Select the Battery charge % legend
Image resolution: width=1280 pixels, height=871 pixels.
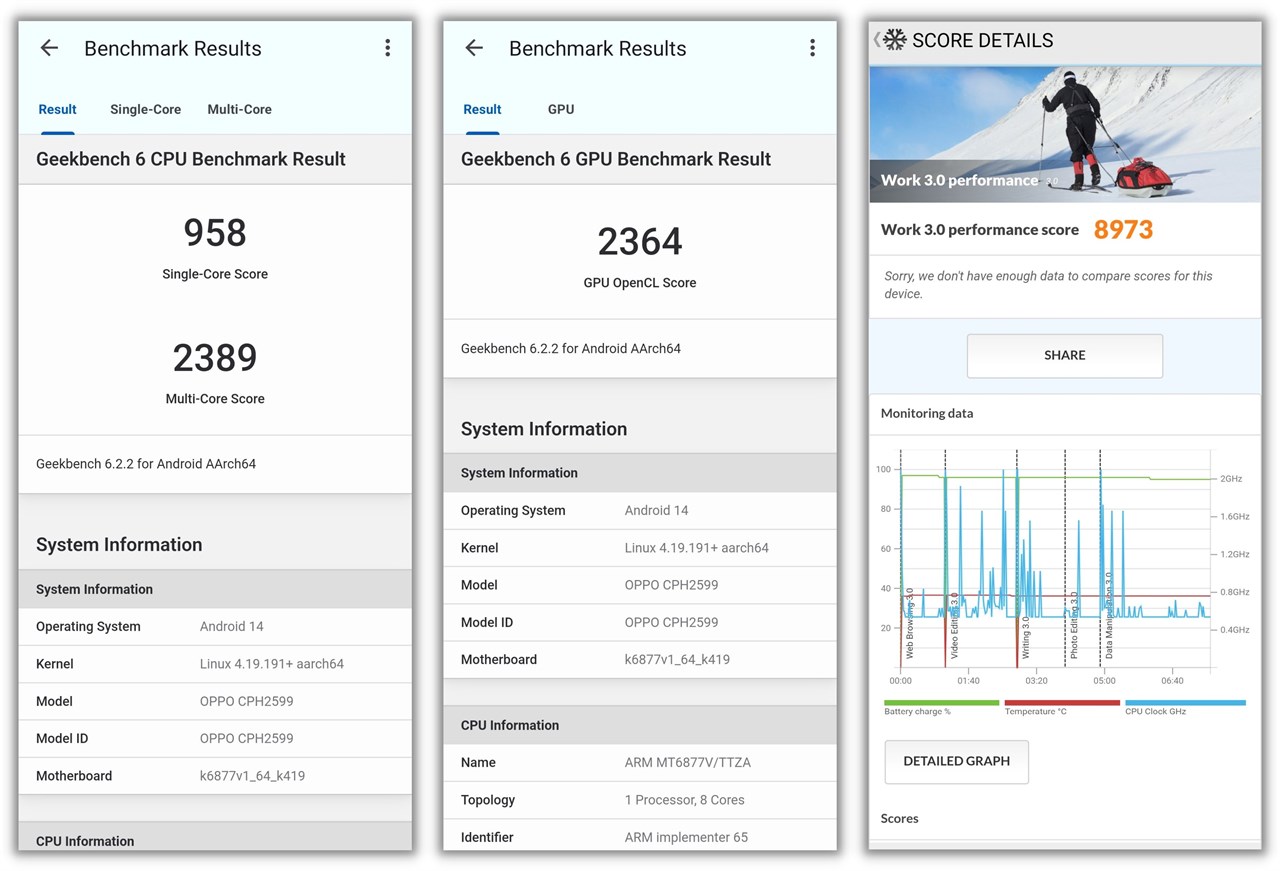[x=941, y=707]
